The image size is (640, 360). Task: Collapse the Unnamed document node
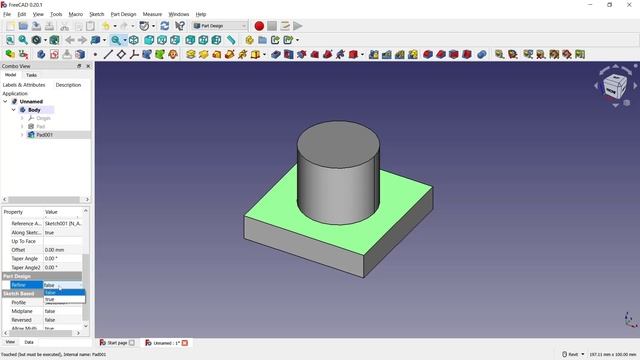click(5, 101)
